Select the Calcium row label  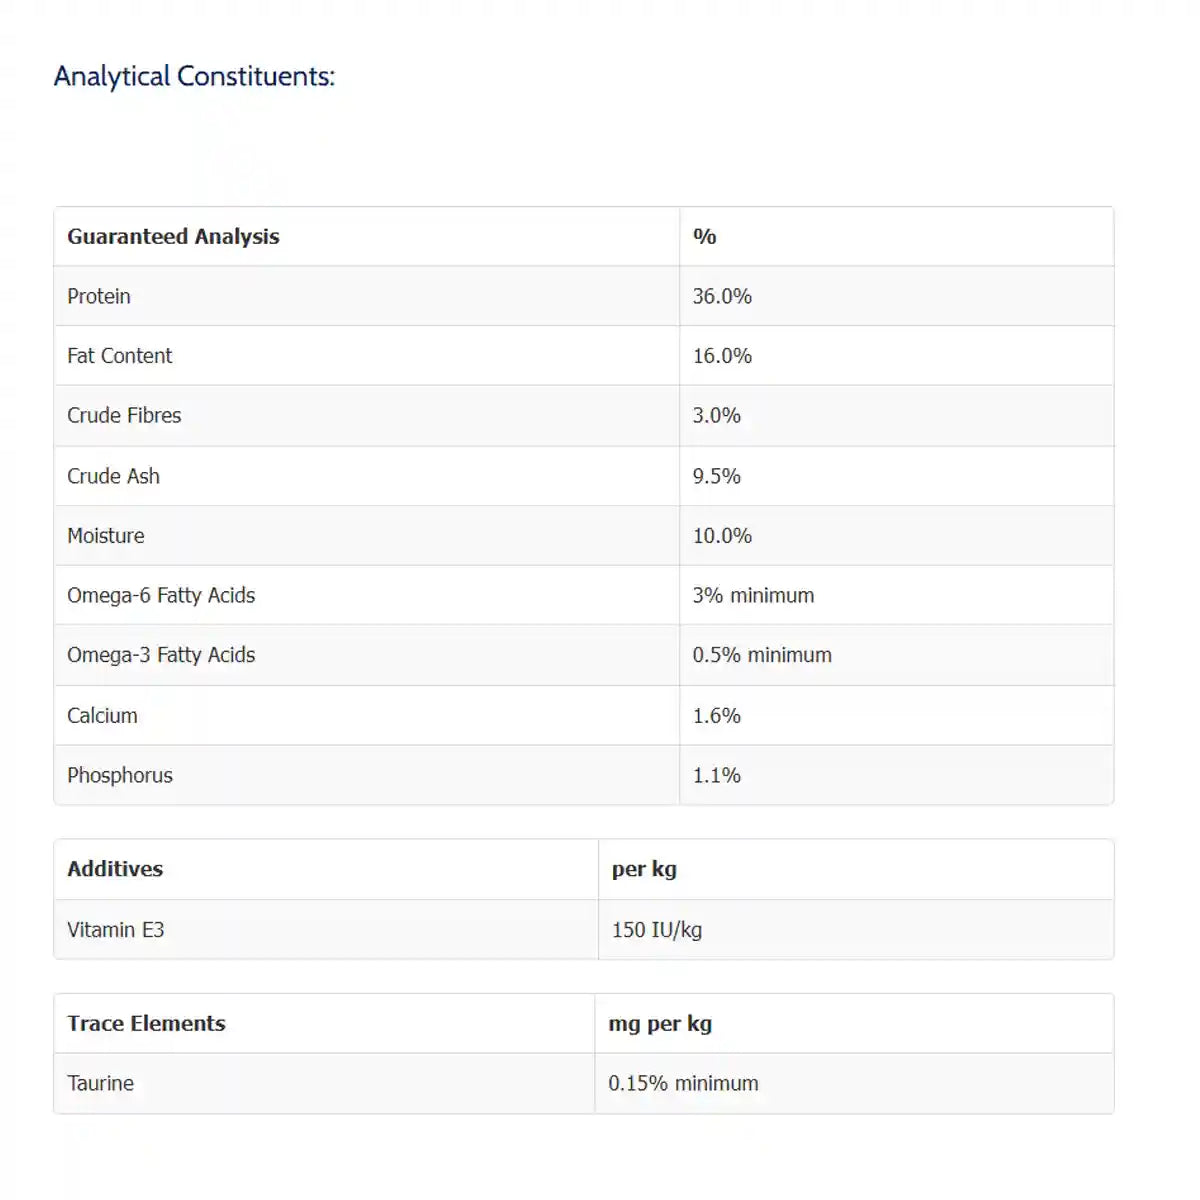coord(102,716)
